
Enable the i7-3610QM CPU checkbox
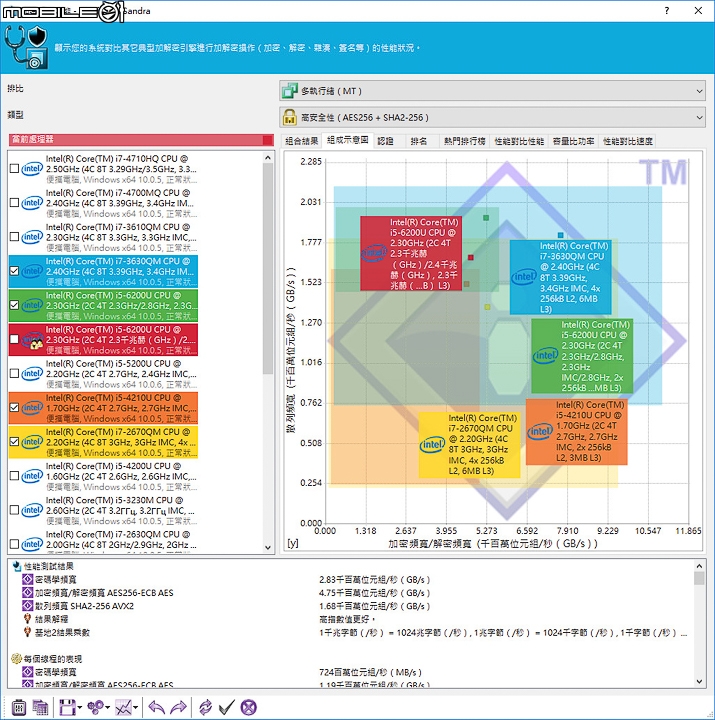(14, 237)
